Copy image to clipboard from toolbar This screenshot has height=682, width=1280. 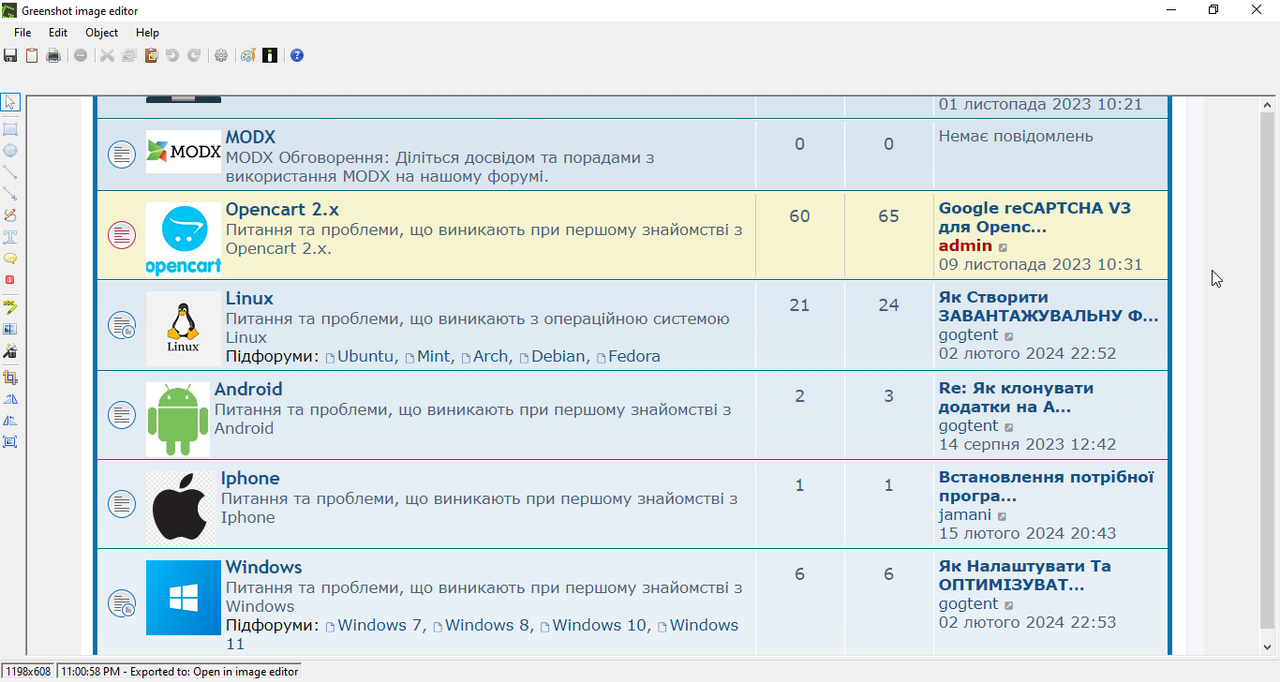32,56
